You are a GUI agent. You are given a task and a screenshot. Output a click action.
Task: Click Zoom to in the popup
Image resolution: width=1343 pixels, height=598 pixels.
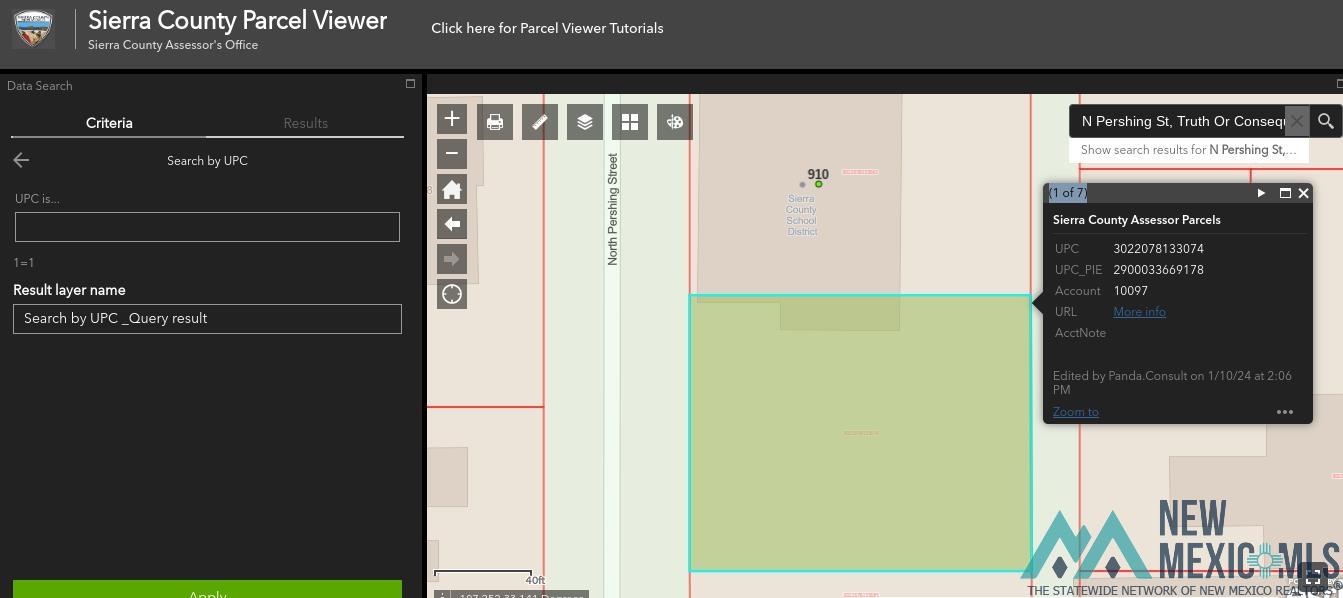click(1075, 412)
